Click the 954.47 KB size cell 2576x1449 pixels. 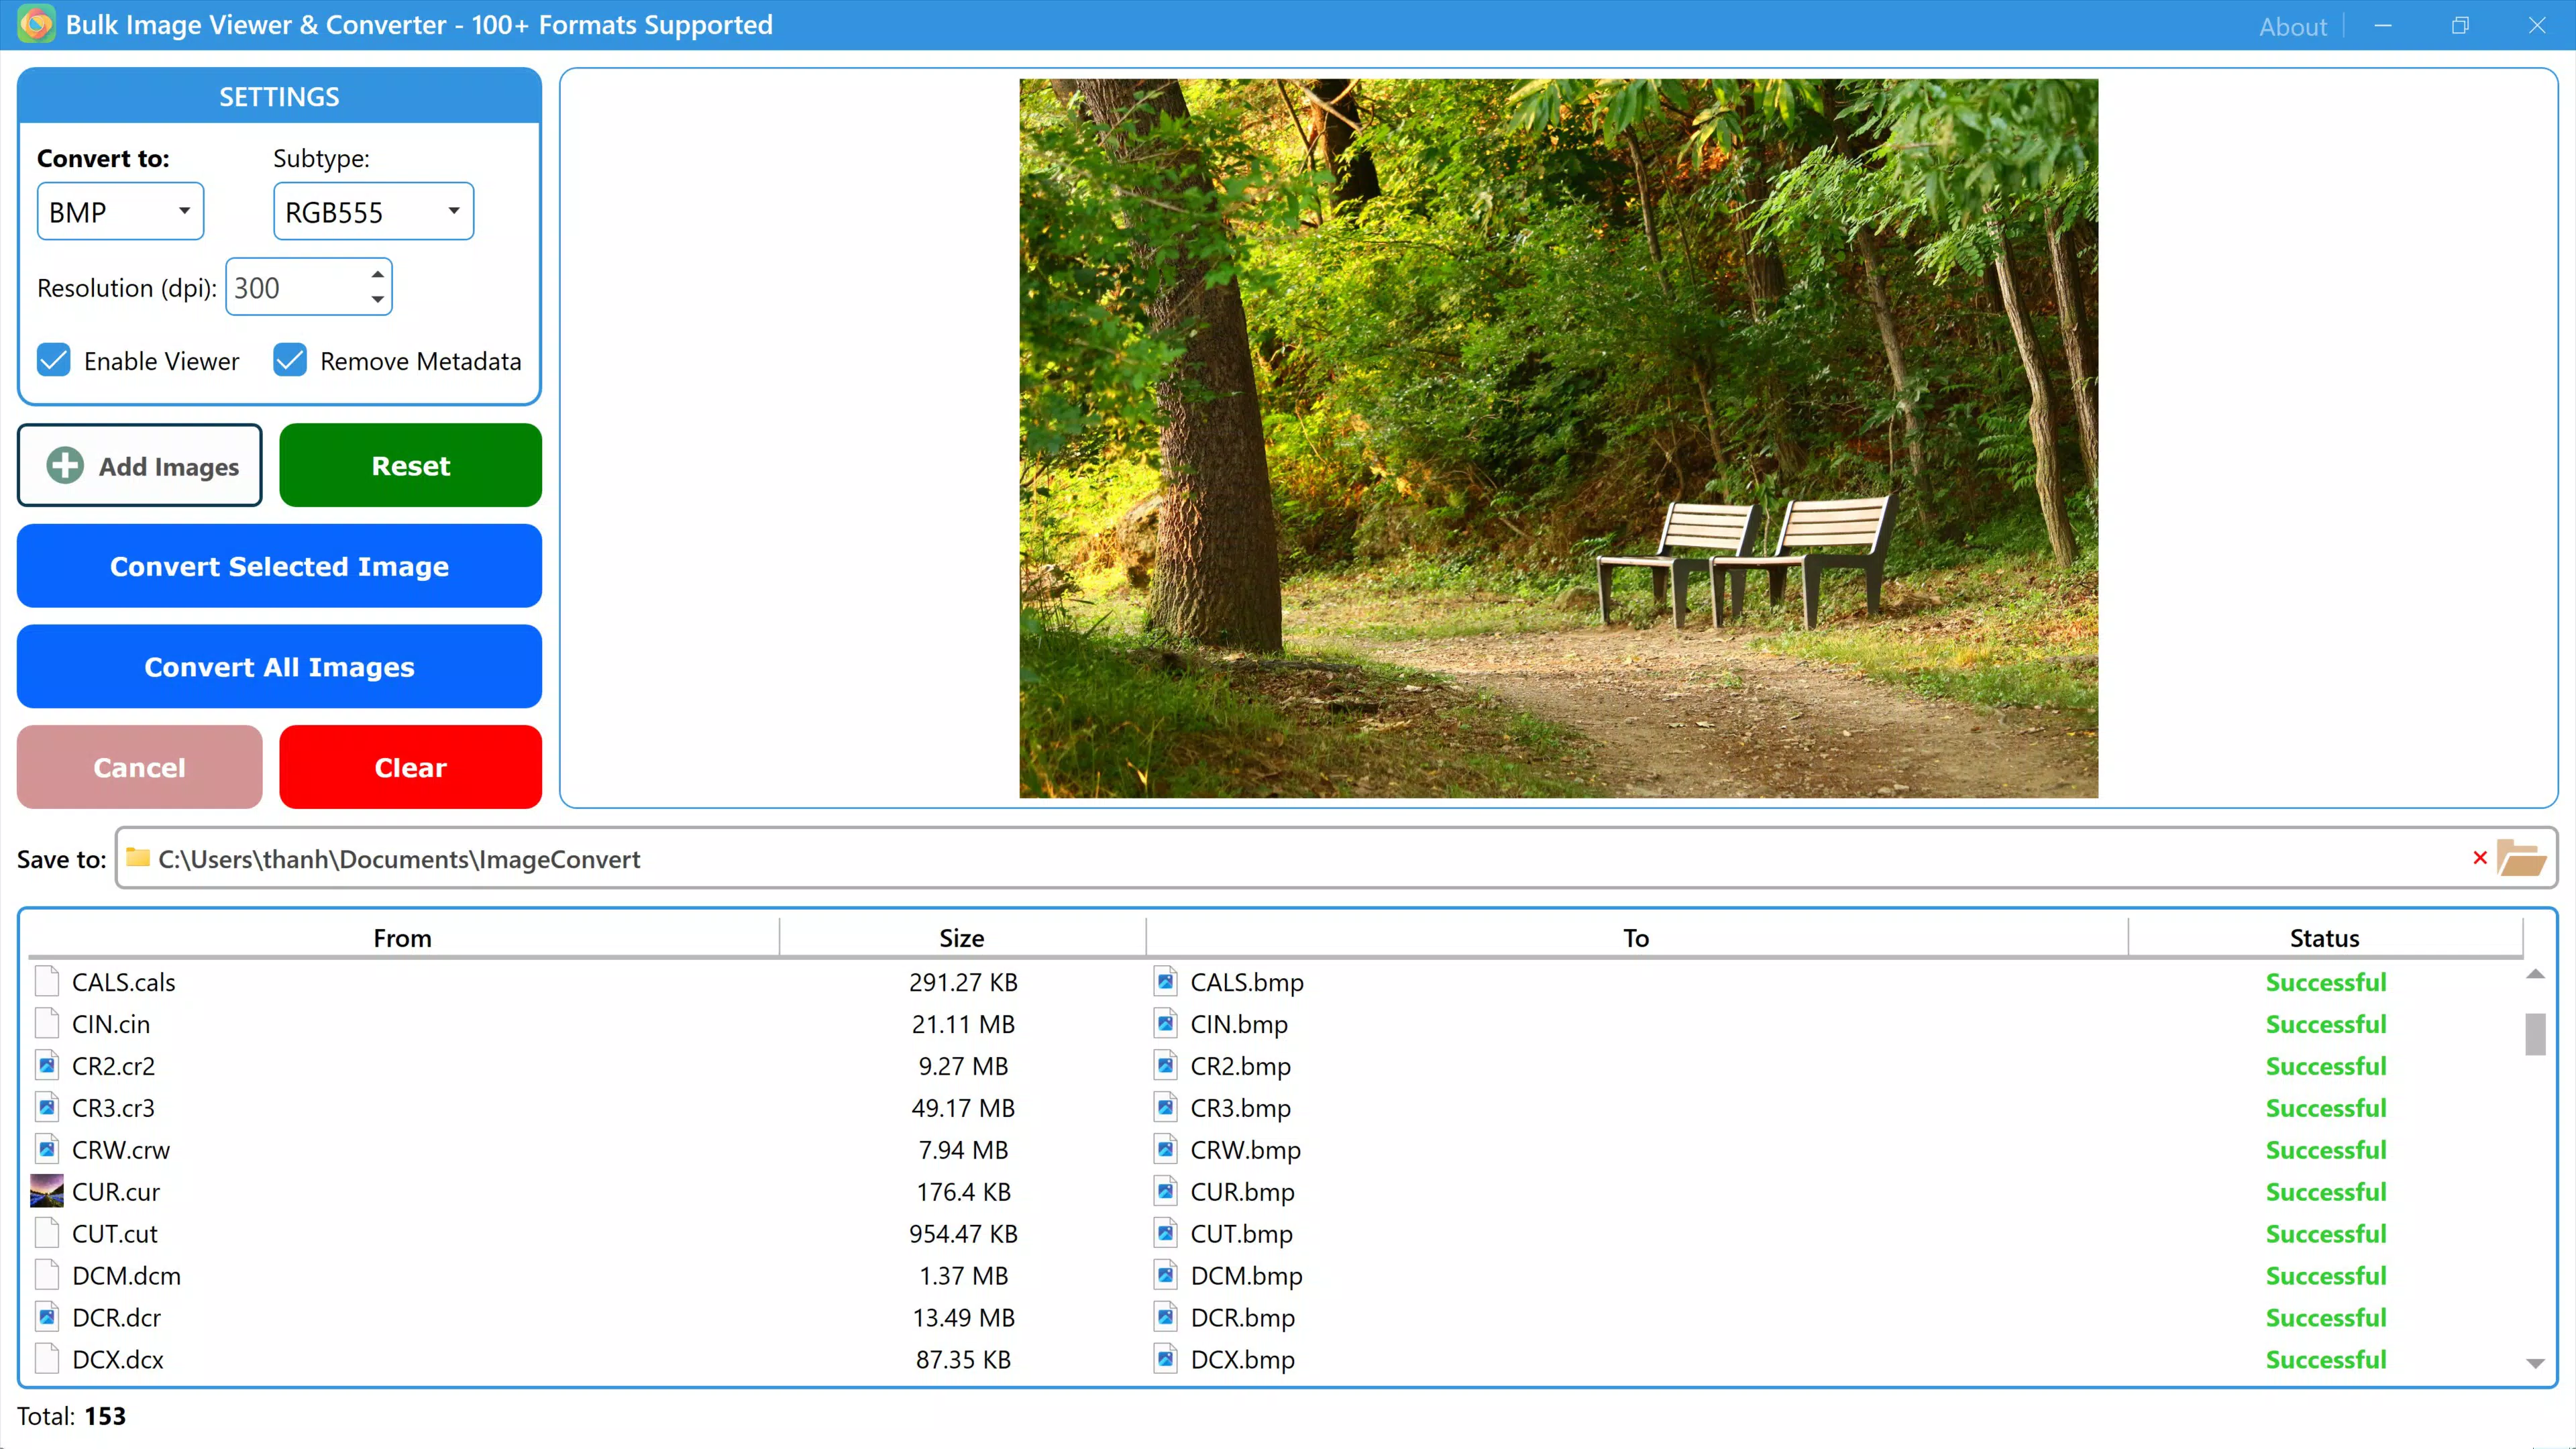tap(963, 1233)
